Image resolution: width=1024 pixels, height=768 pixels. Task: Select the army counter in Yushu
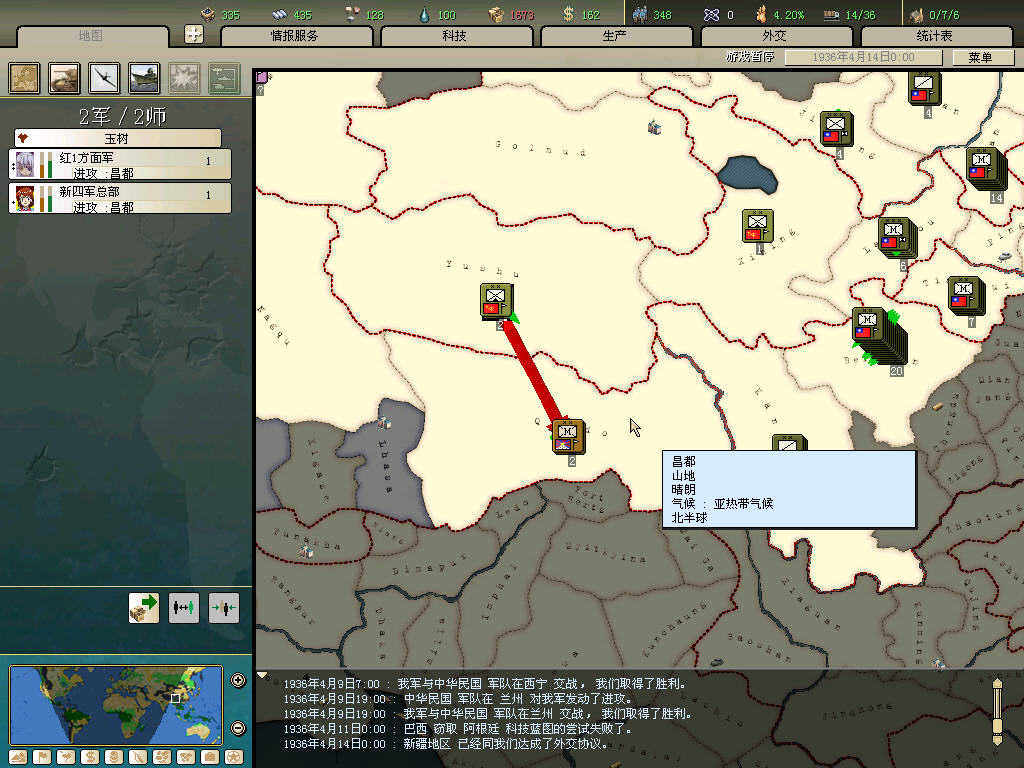point(496,301)
